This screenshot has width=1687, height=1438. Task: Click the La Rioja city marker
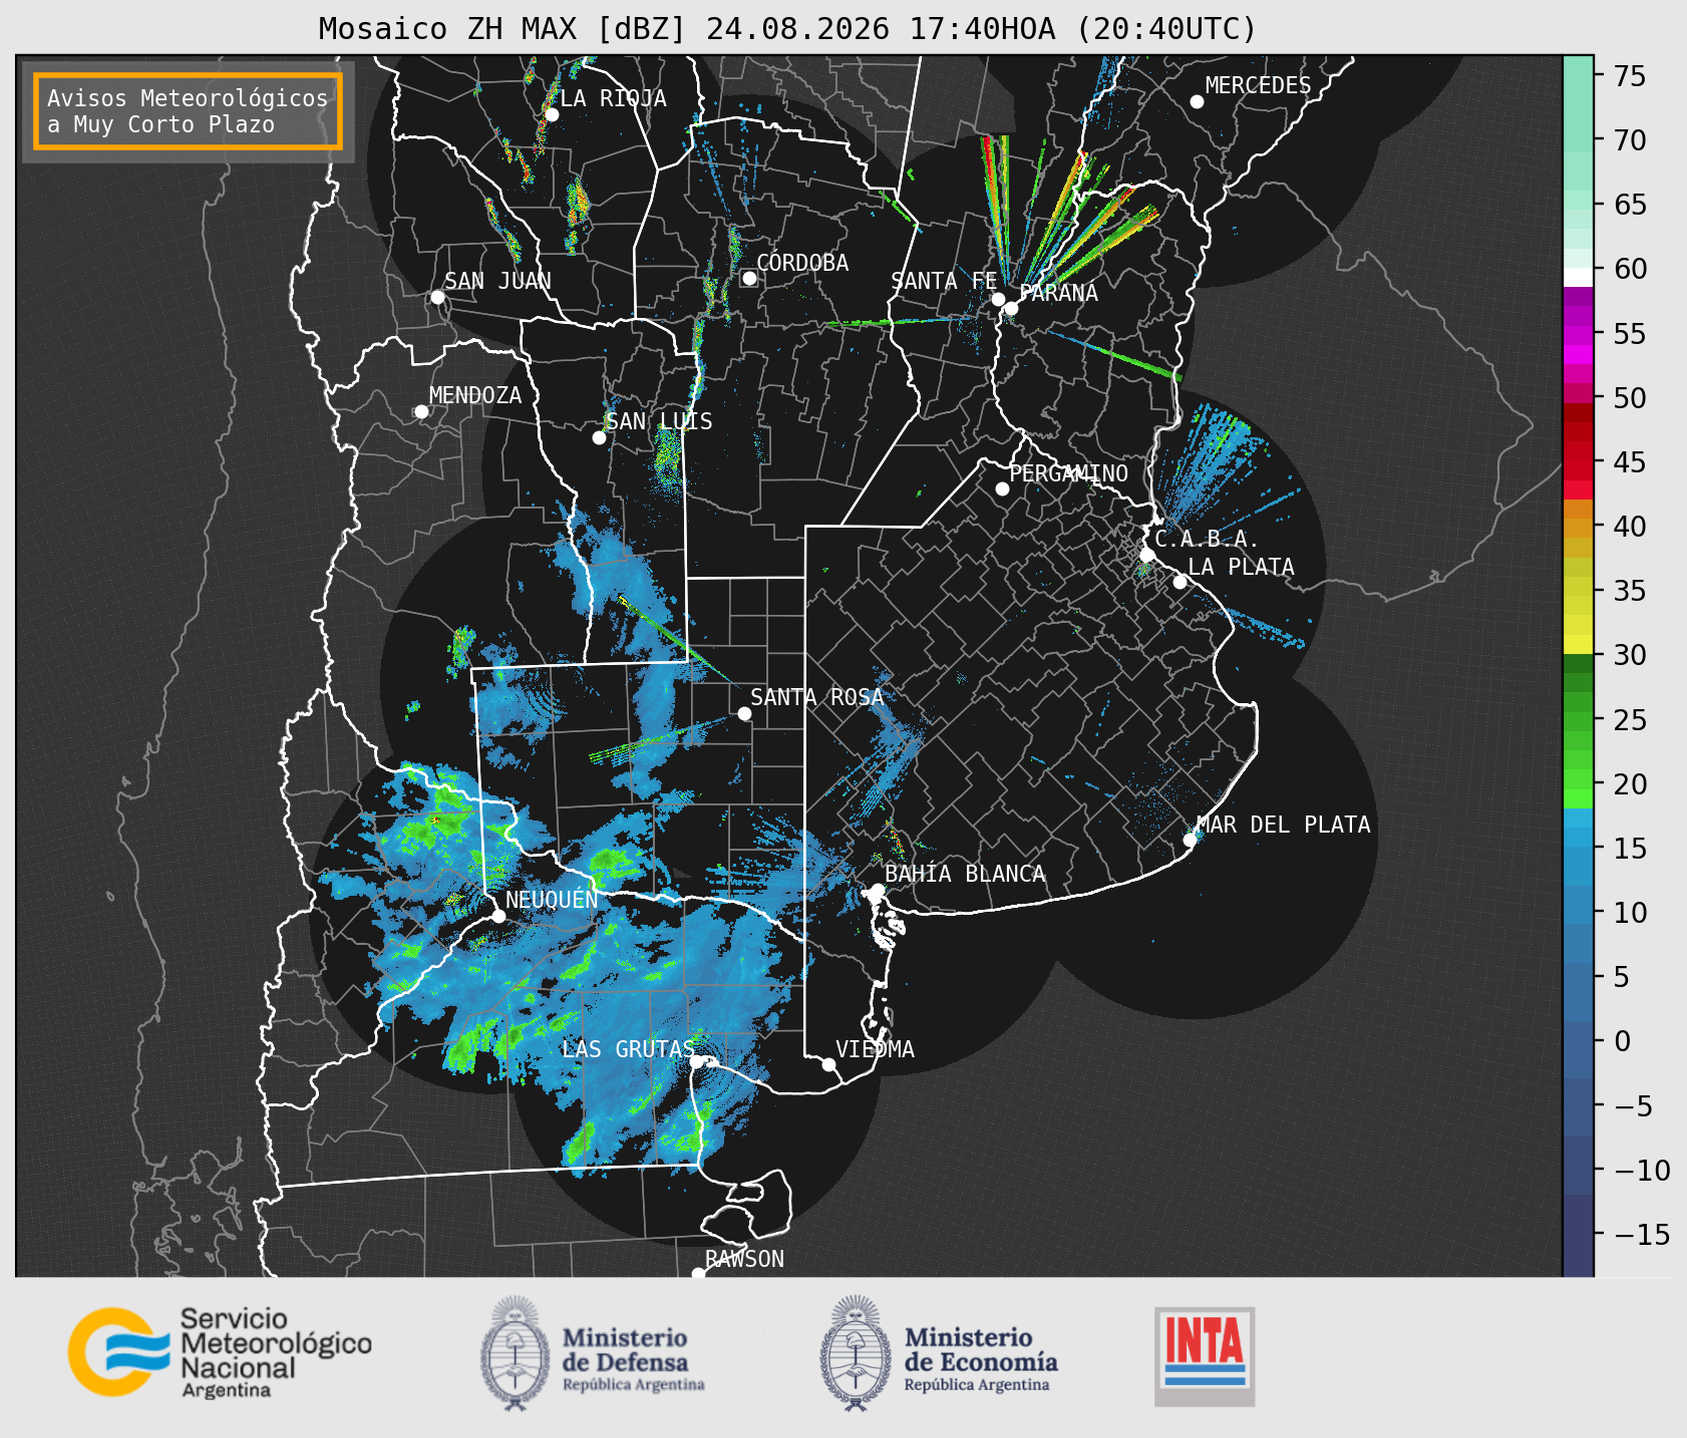[x=551, y=115]
